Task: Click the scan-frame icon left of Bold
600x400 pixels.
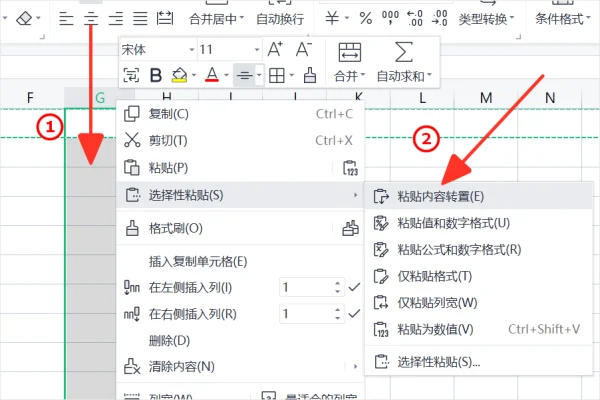Action: pyautogui.click(x=131, y=75)
